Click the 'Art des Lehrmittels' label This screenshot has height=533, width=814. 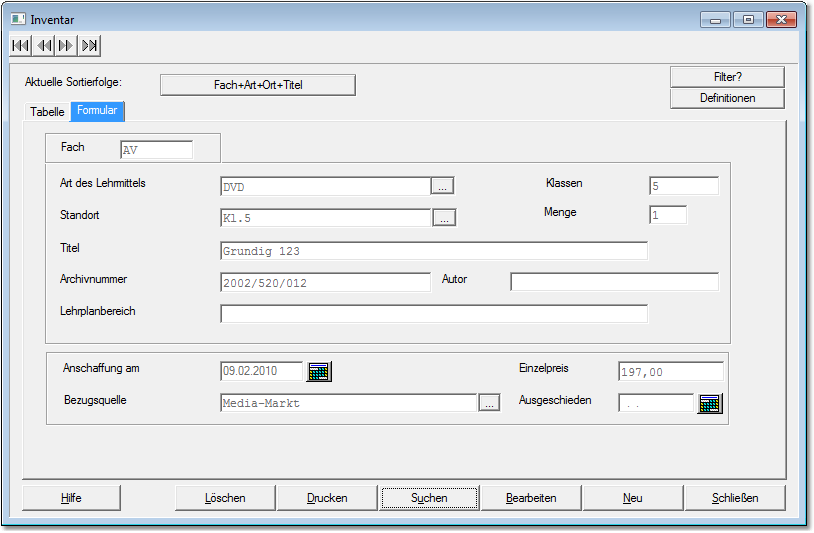(x=103, y=183)
